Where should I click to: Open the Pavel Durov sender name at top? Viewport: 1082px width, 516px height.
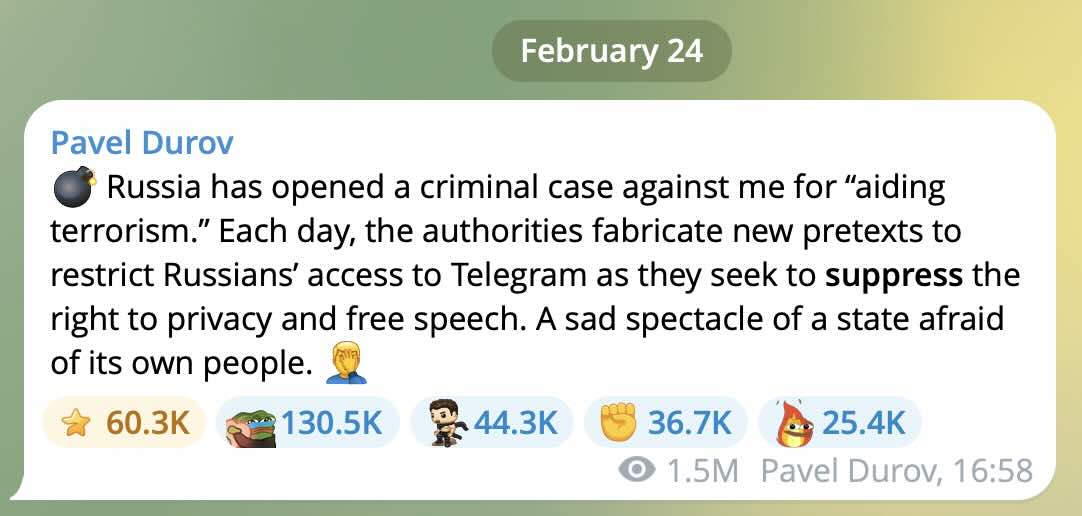pos(142,143)
